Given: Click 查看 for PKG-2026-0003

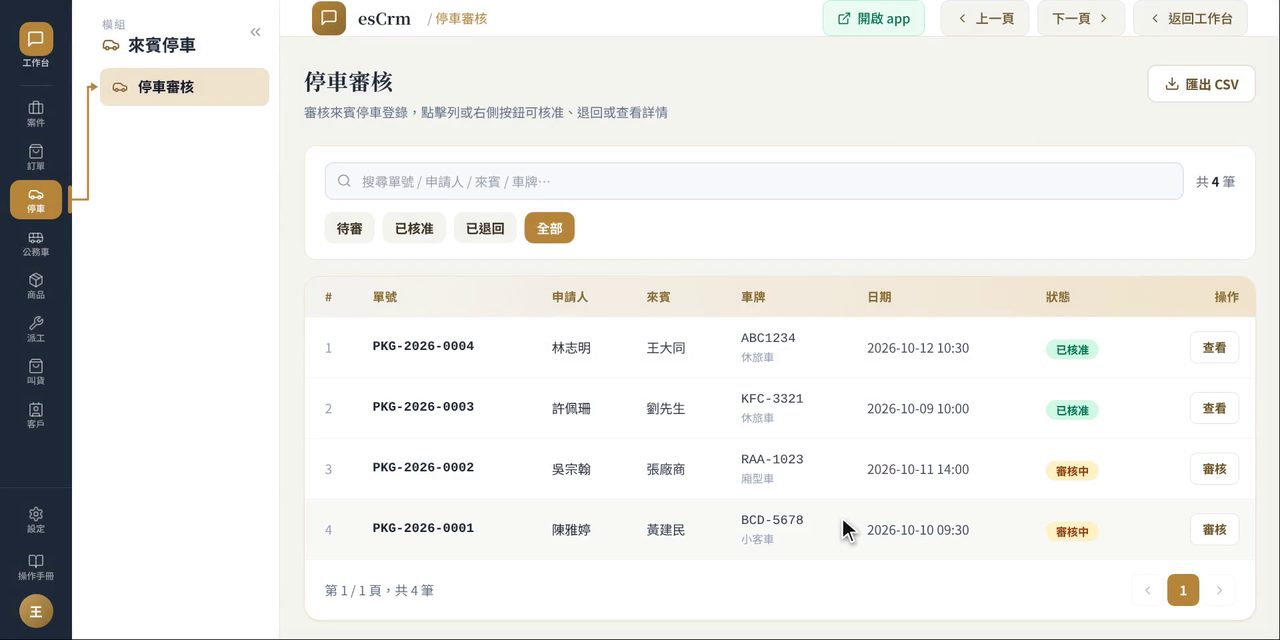Looking at the screenshot, I should pyautogui.click(x=1214, y=408).
